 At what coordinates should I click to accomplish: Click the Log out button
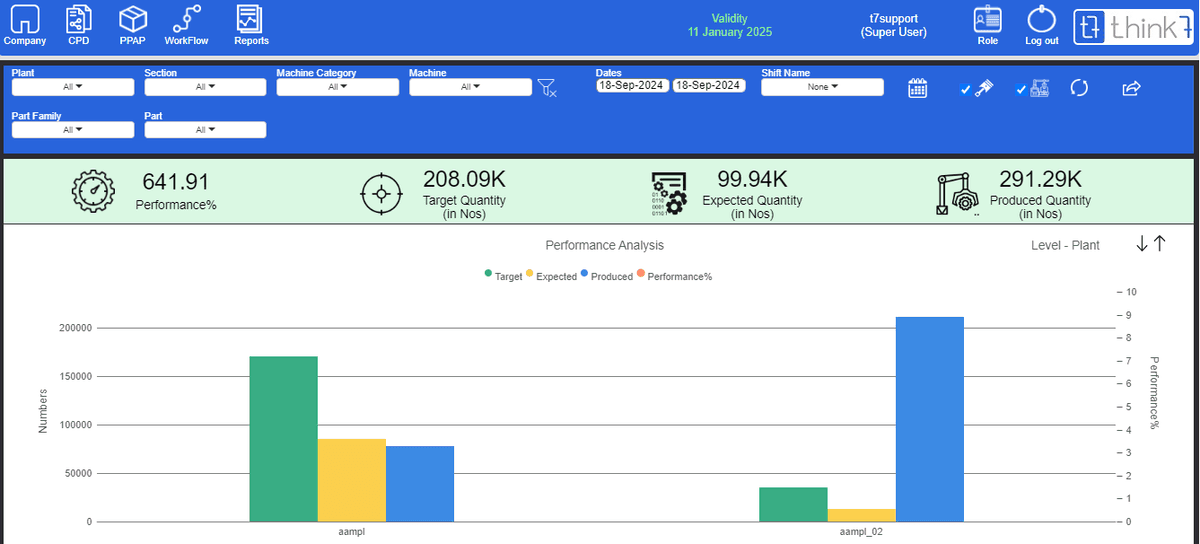[x=1041, y=21]
